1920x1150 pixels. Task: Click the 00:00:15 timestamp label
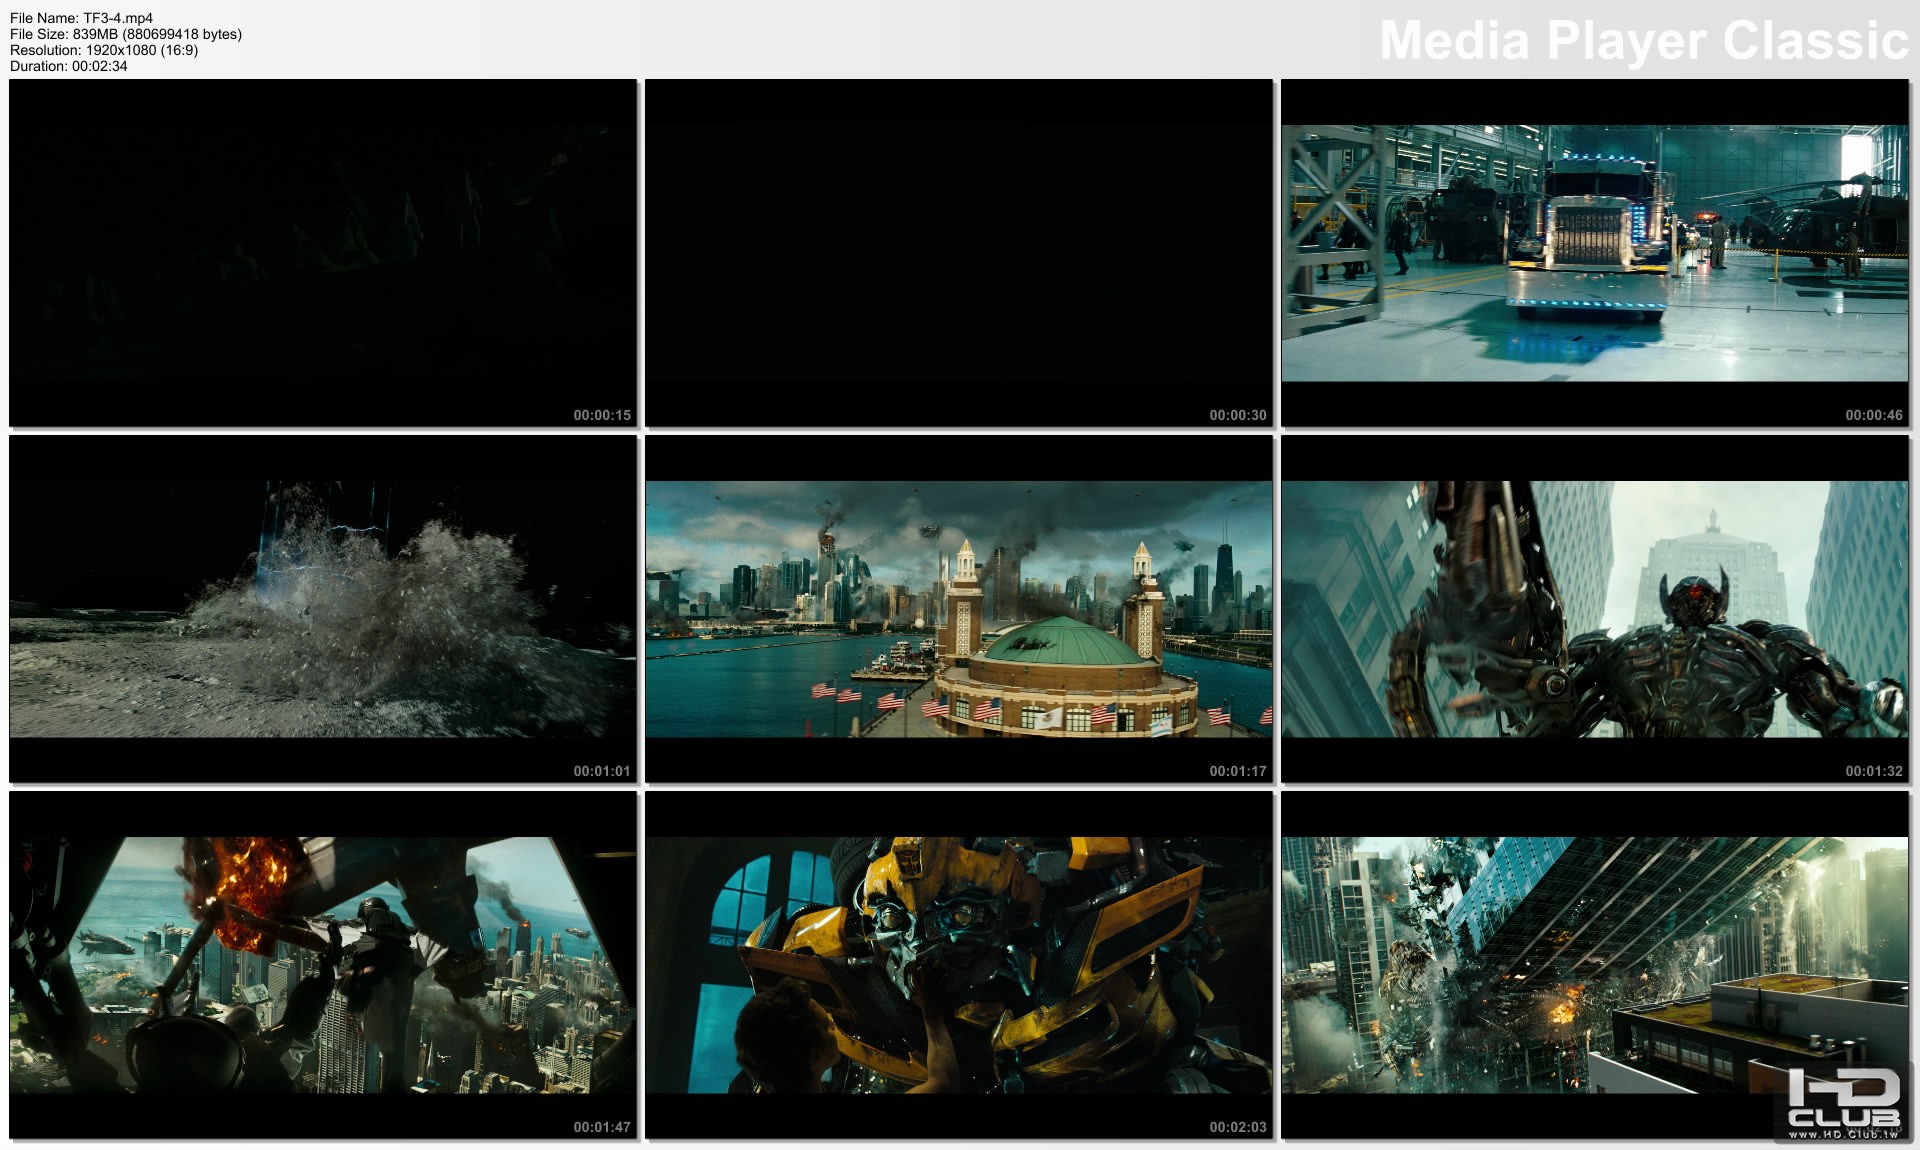[602, 415]
